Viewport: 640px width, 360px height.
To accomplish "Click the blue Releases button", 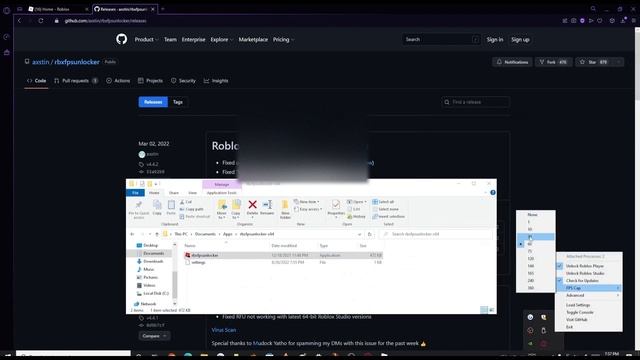I will tap(153, 102).
